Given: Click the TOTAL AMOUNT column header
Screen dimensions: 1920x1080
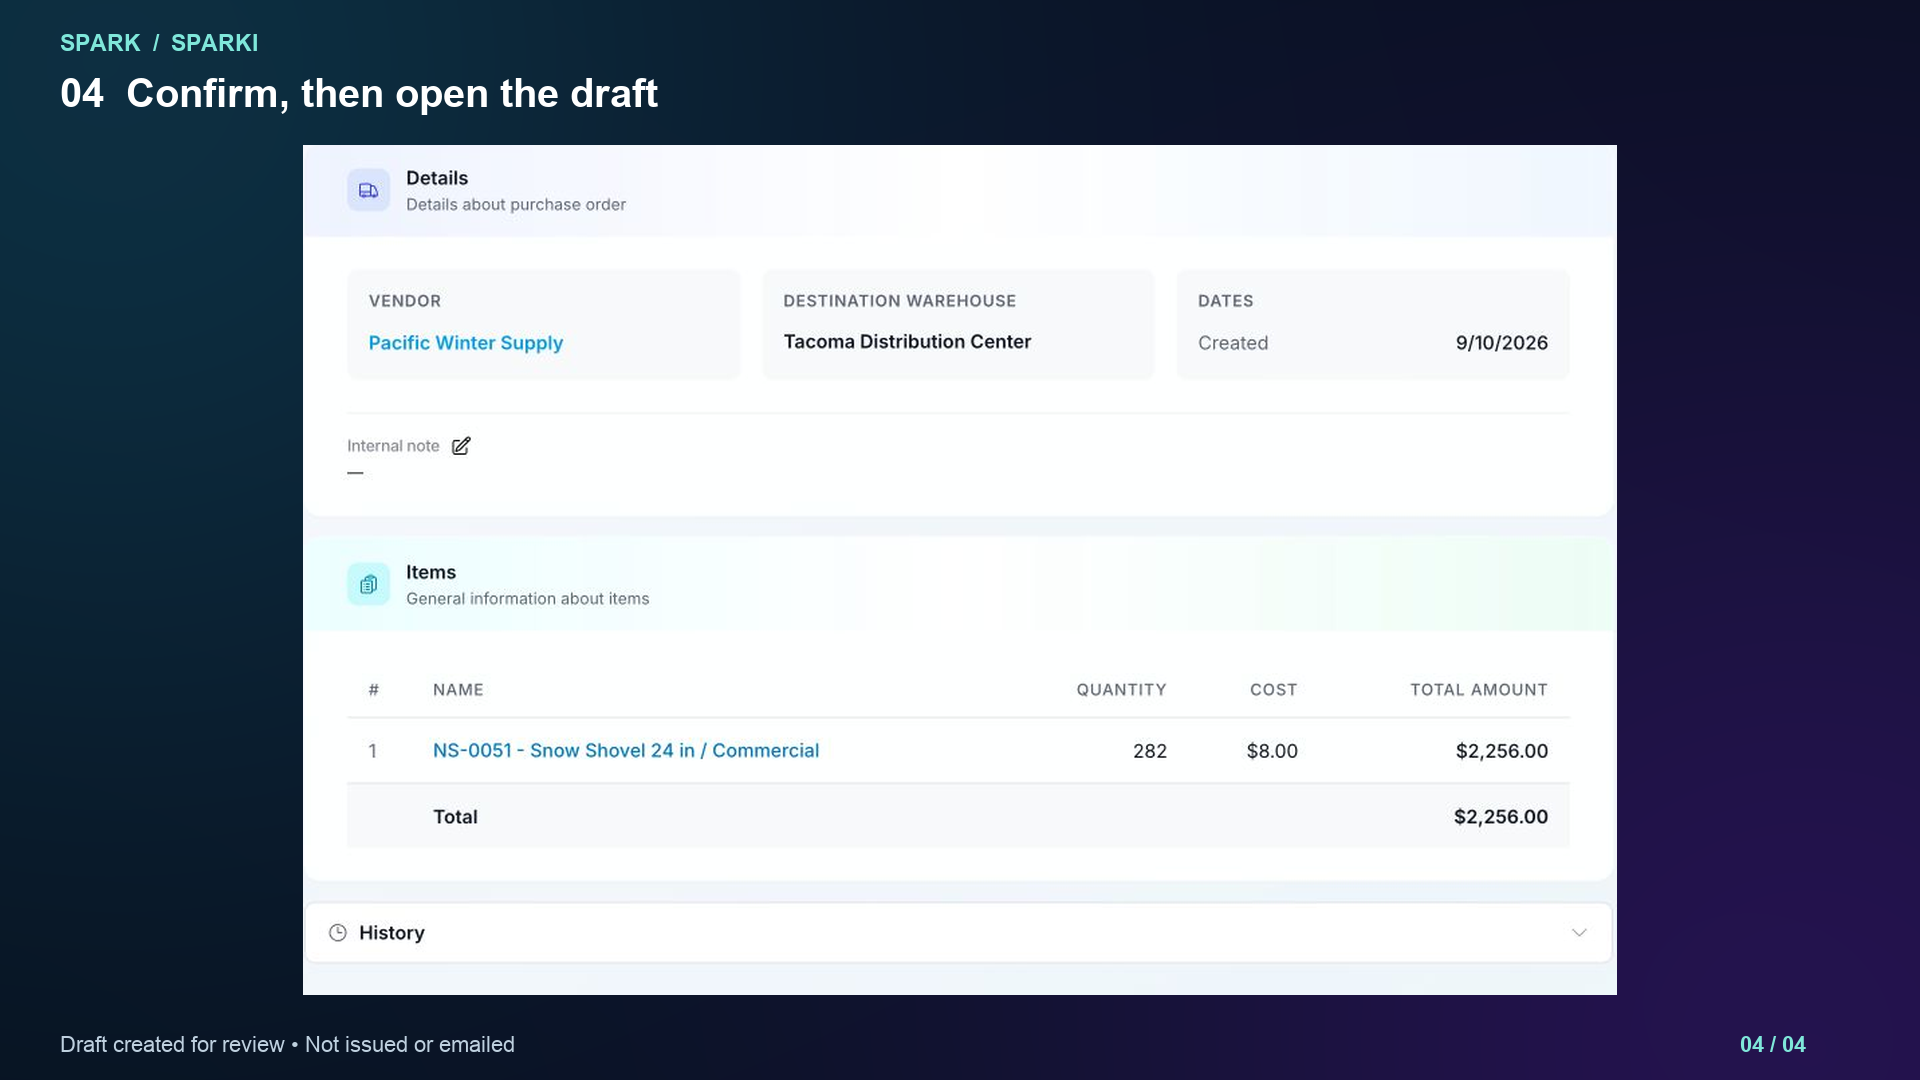Looking at the screenshot, I should point(1479,690).
